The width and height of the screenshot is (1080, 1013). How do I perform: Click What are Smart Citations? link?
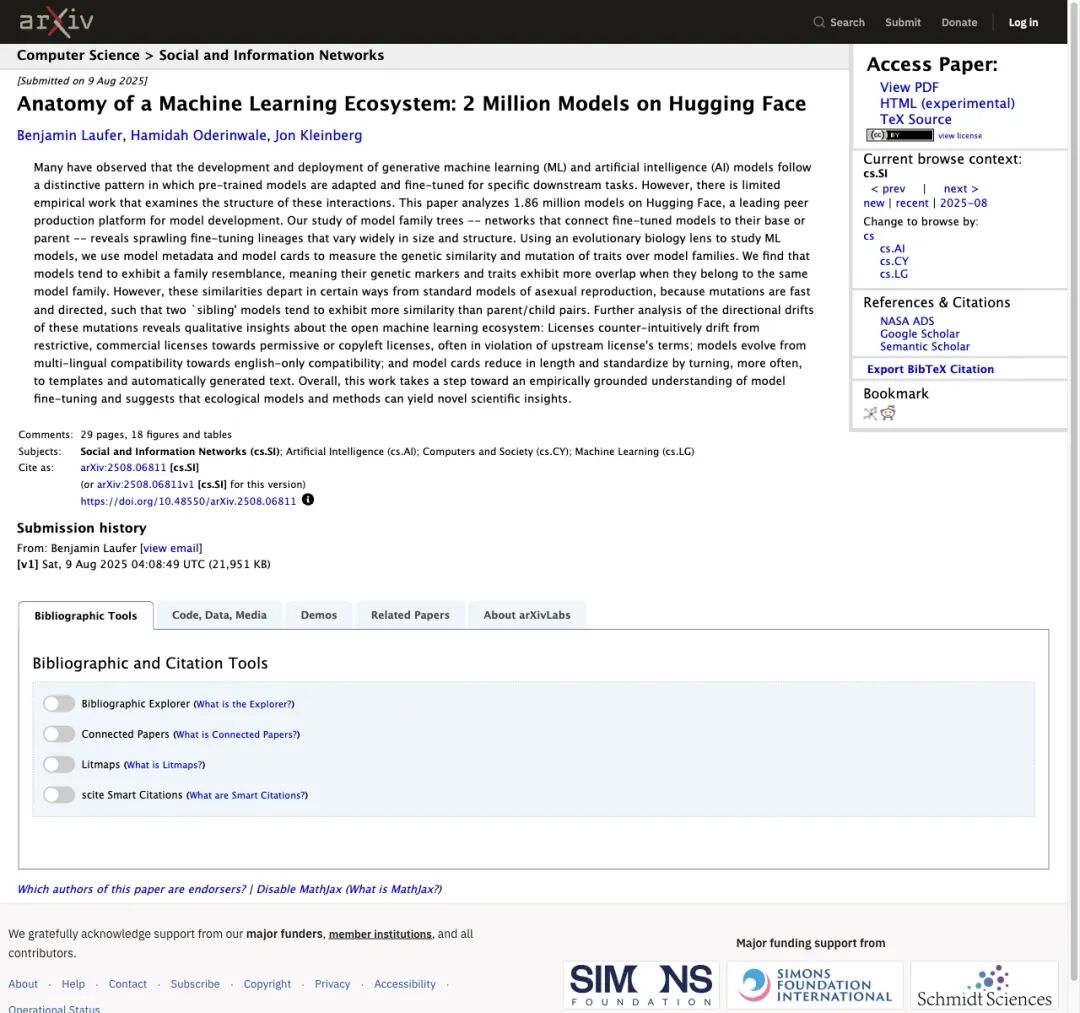point(247,795)
